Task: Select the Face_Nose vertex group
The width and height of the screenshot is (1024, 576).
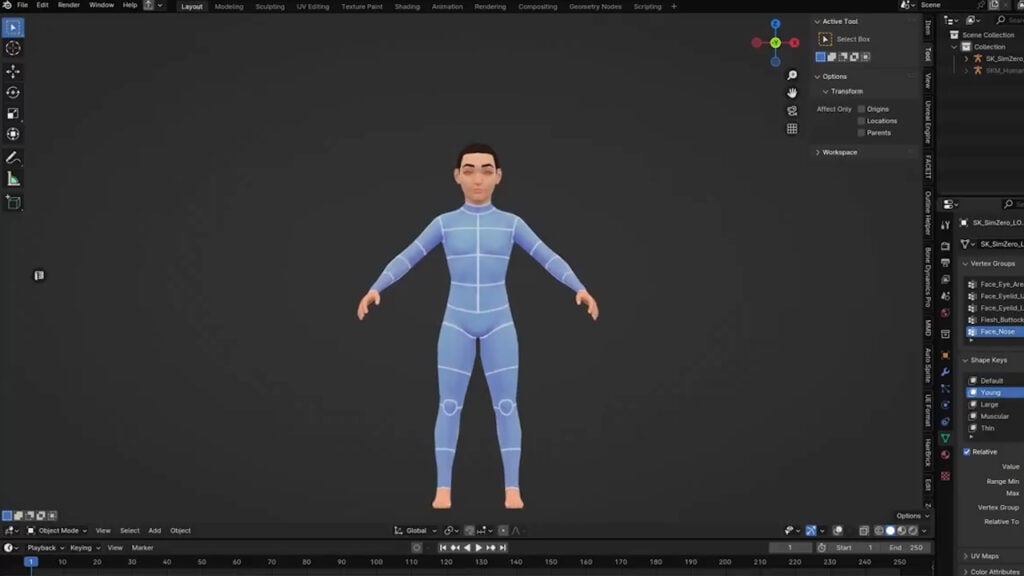Action: click(x=997, y=331)
